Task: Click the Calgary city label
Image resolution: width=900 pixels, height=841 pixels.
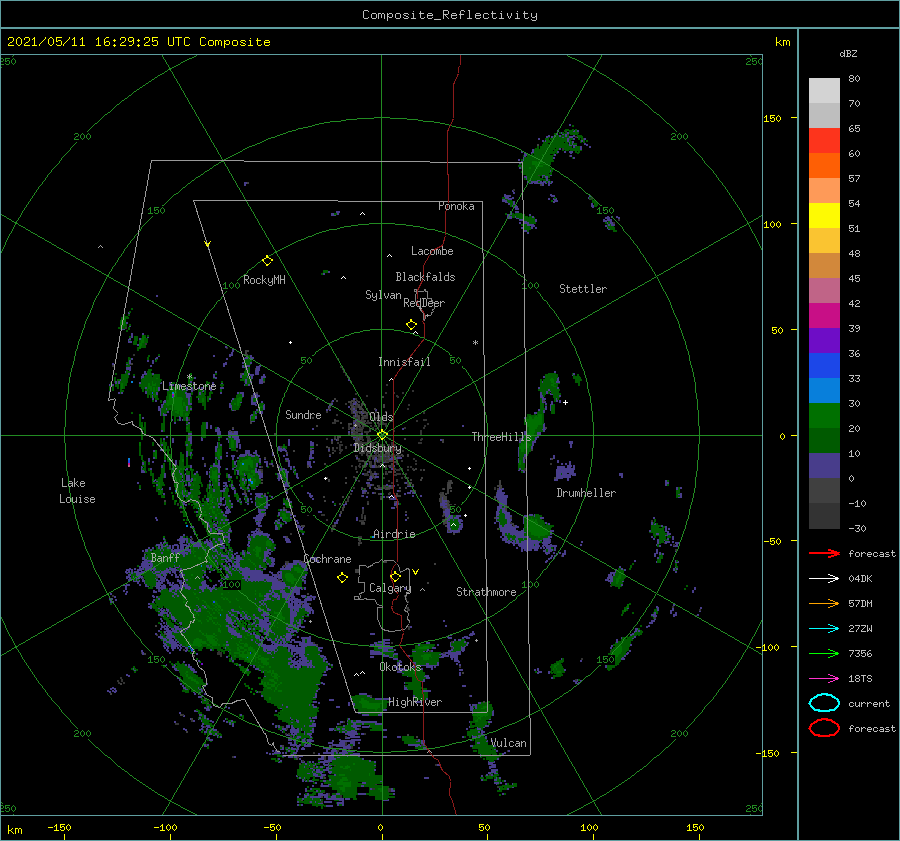Action: 390,588
